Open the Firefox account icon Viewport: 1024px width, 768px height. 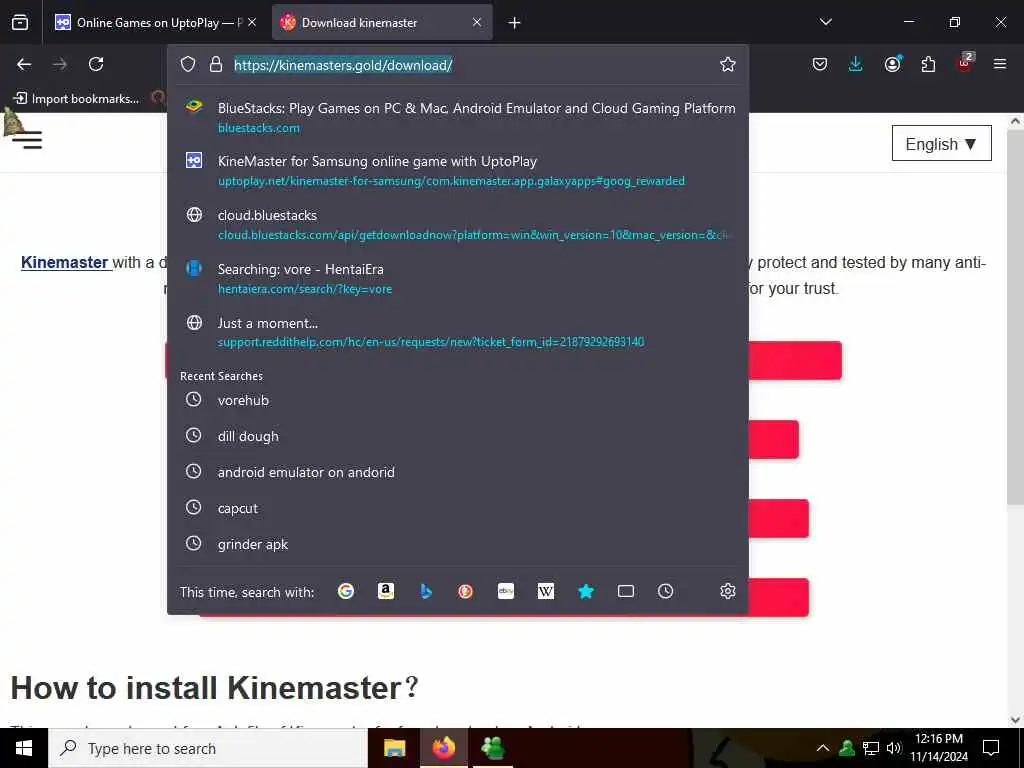tap(892, 63)
